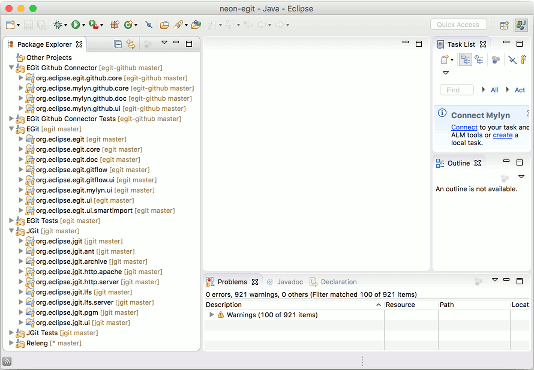The width and height of the screenshot is (534, 370).
Task: Expand the Releng working set
Action: (11, 343)
